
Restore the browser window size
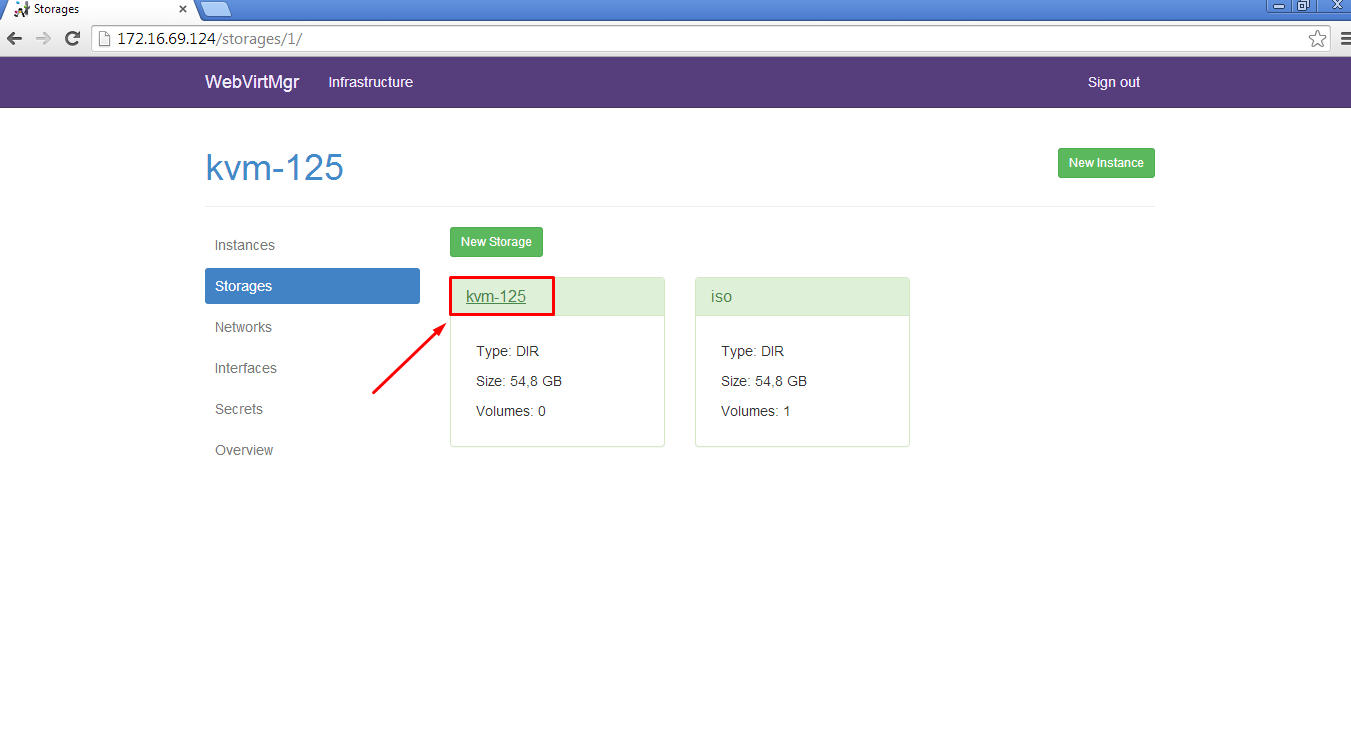point(1303,5)
